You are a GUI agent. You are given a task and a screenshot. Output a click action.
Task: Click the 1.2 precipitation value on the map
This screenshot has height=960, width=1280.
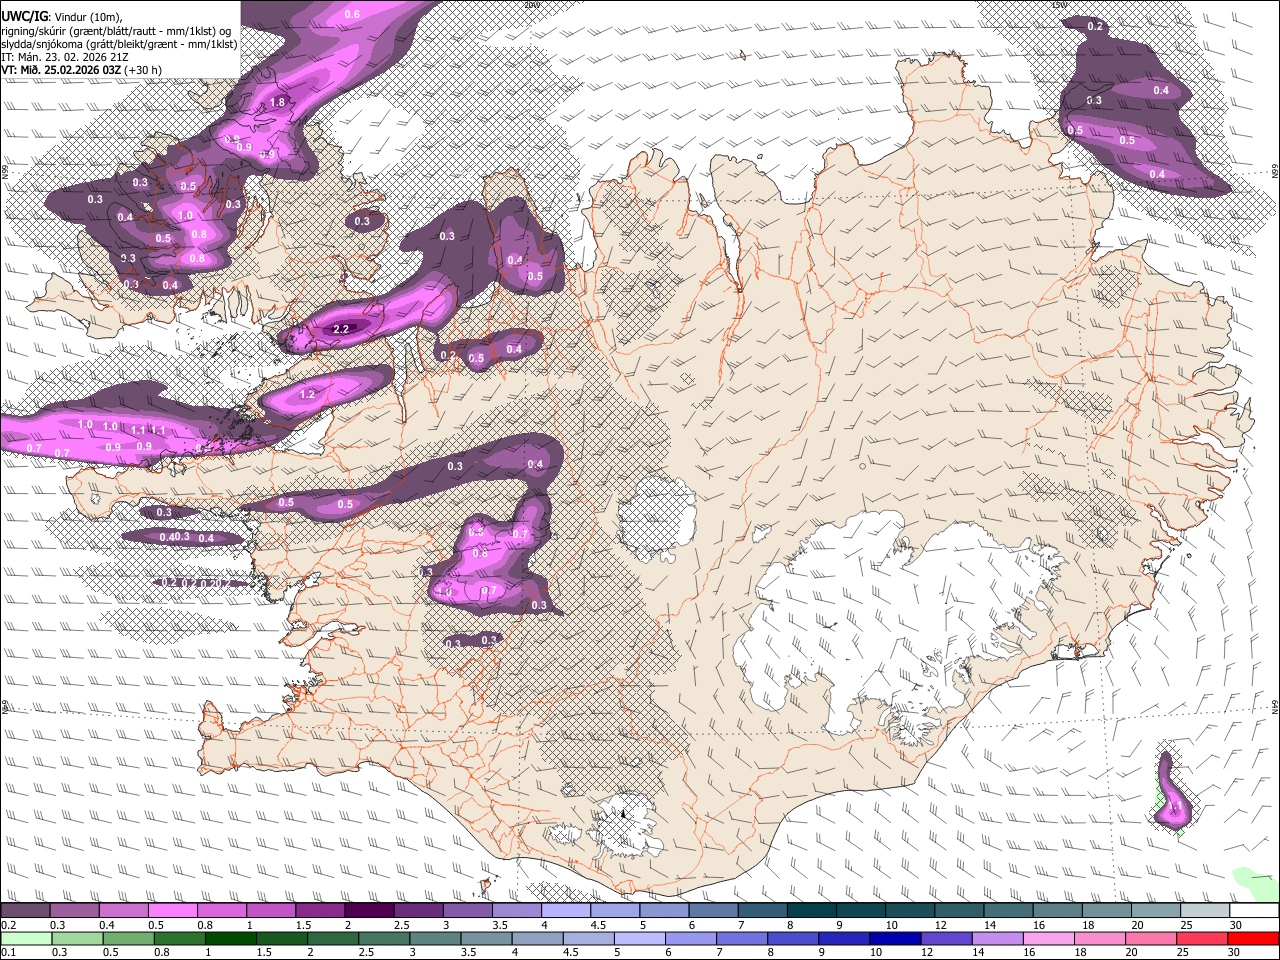(x=307, y=394)
